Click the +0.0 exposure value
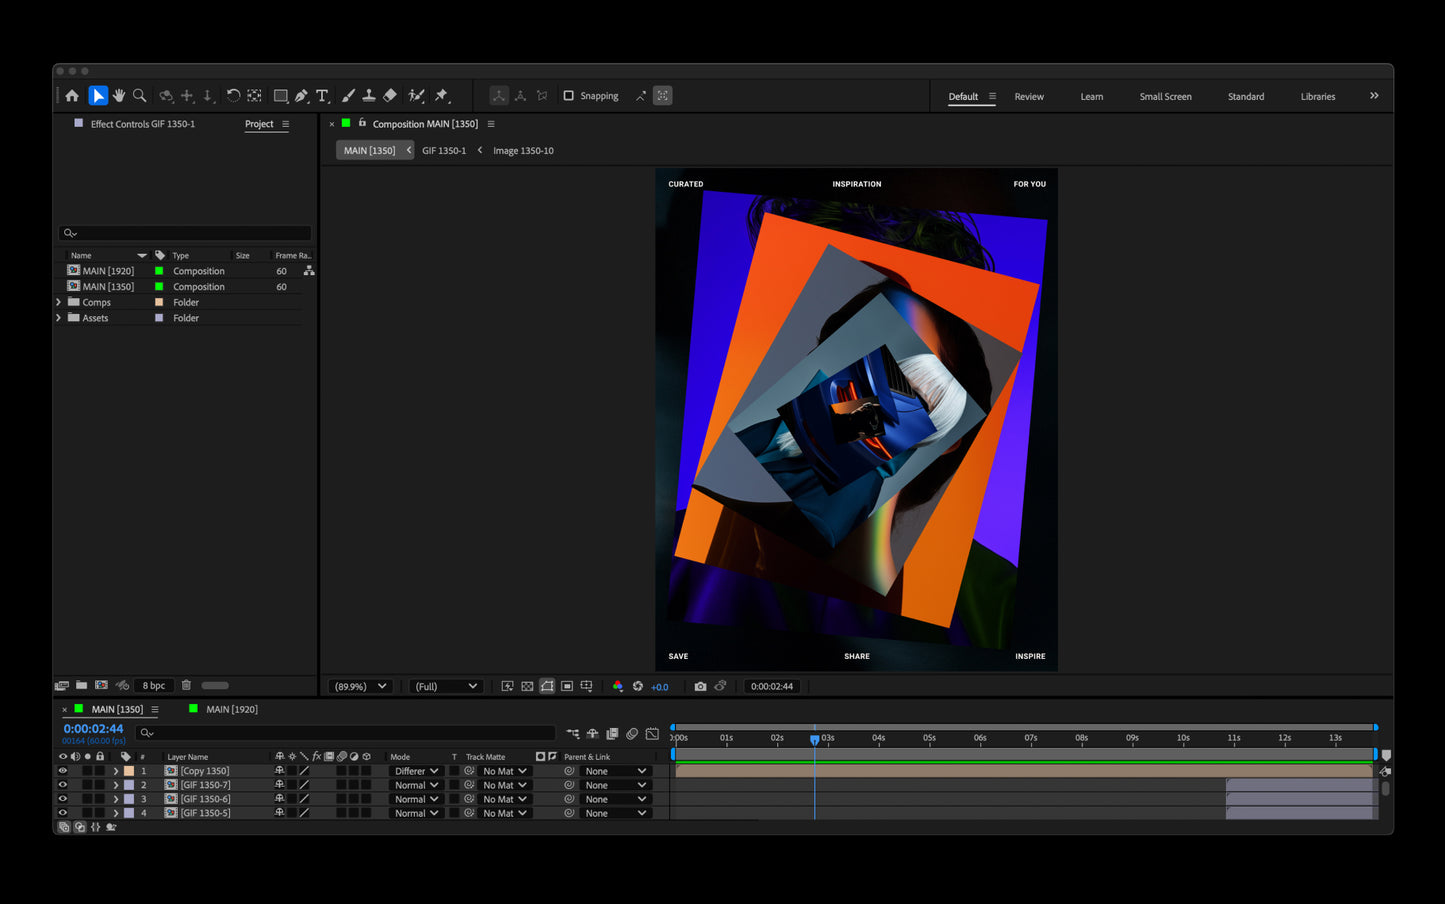The height and width of the screenshot is (904, 1445). (660, 687)
